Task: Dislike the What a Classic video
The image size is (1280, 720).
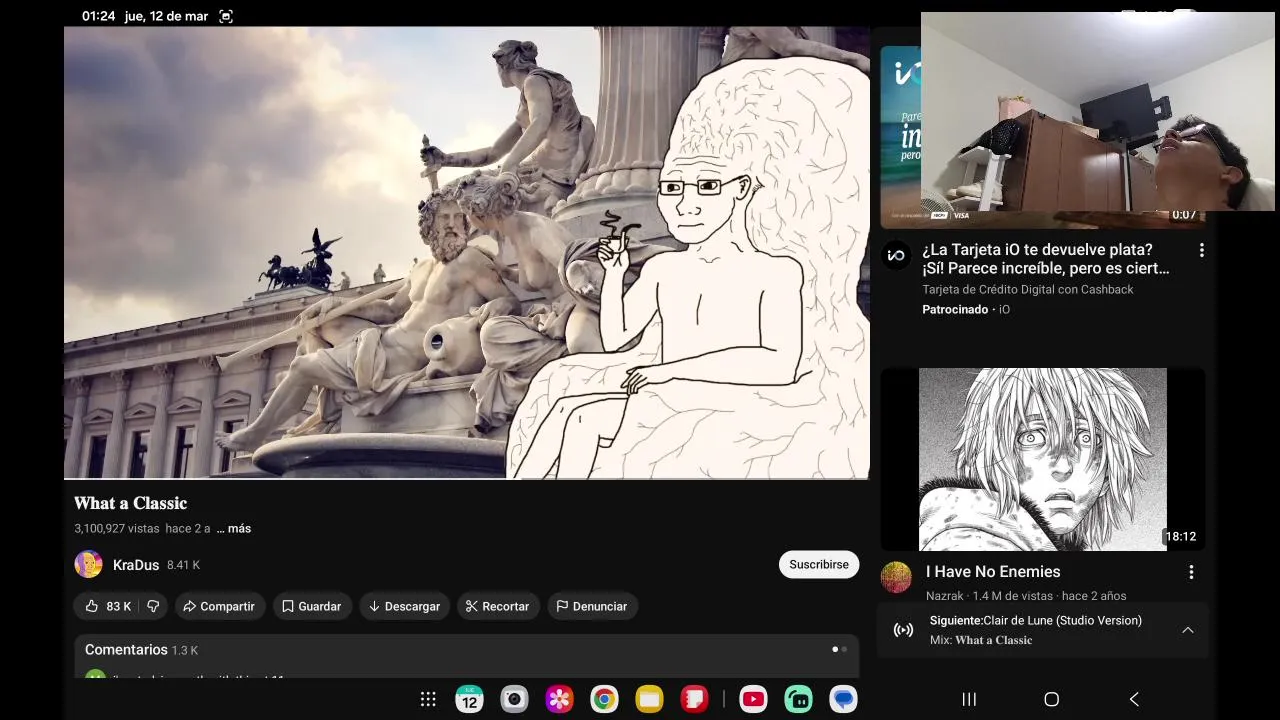Action: (153, 606)
